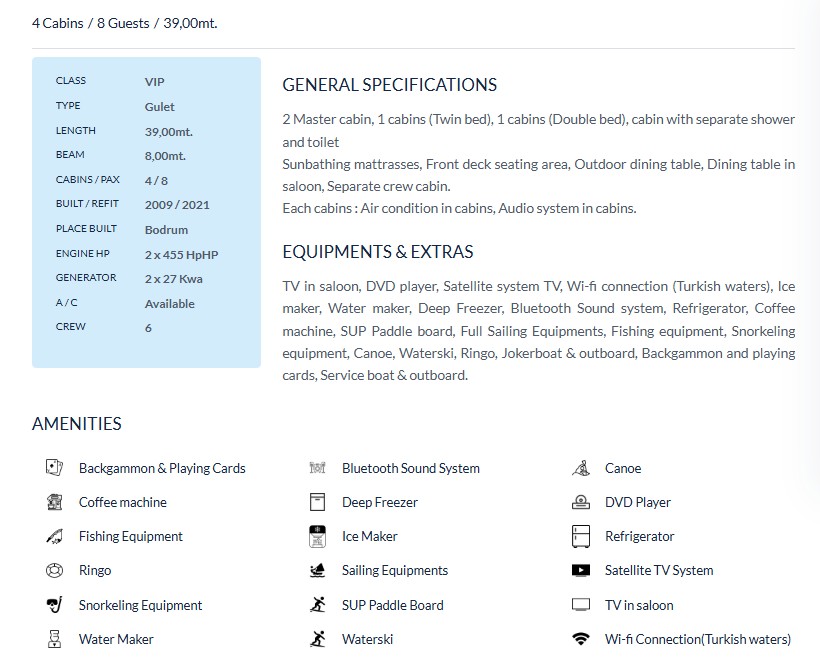The image size is (820, 668).
Task: Click the Fishing Equipment icon
Action: [54, 536]
